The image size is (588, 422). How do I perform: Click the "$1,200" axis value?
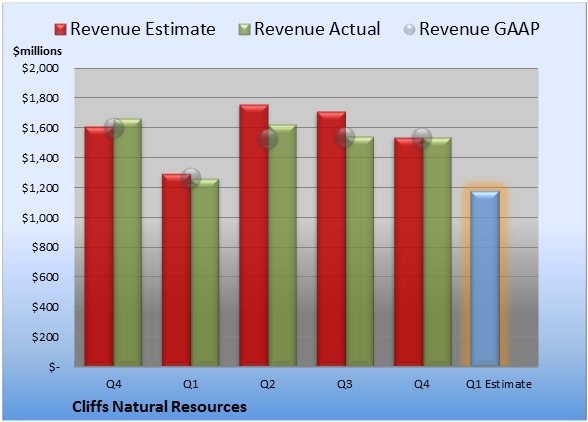[x=40, y=188]
